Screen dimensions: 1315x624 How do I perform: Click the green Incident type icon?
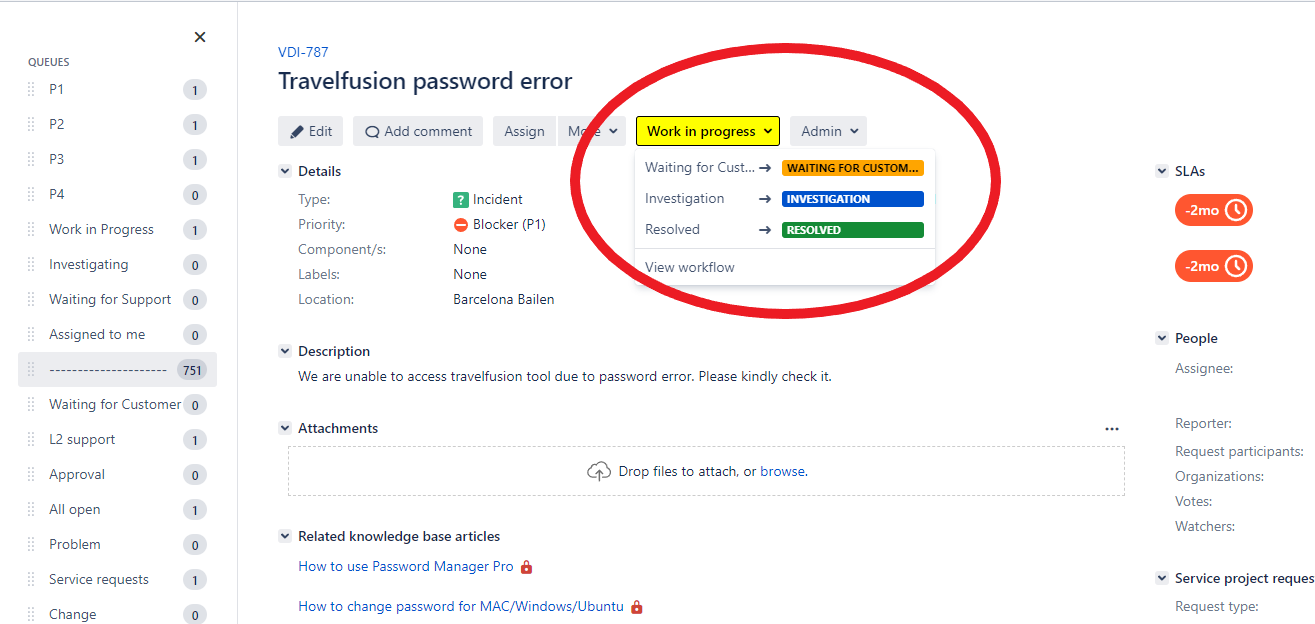click(461, 200)
